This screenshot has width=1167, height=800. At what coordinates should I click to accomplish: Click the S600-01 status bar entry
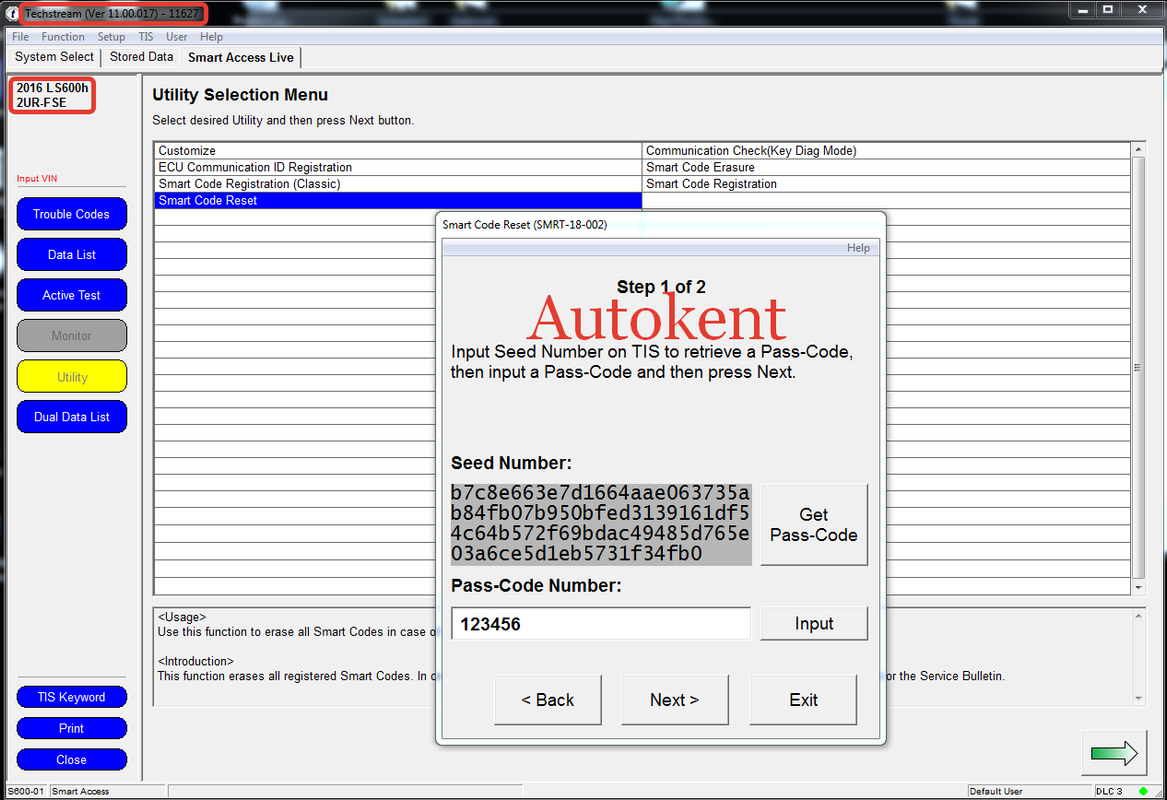[26, 791]
